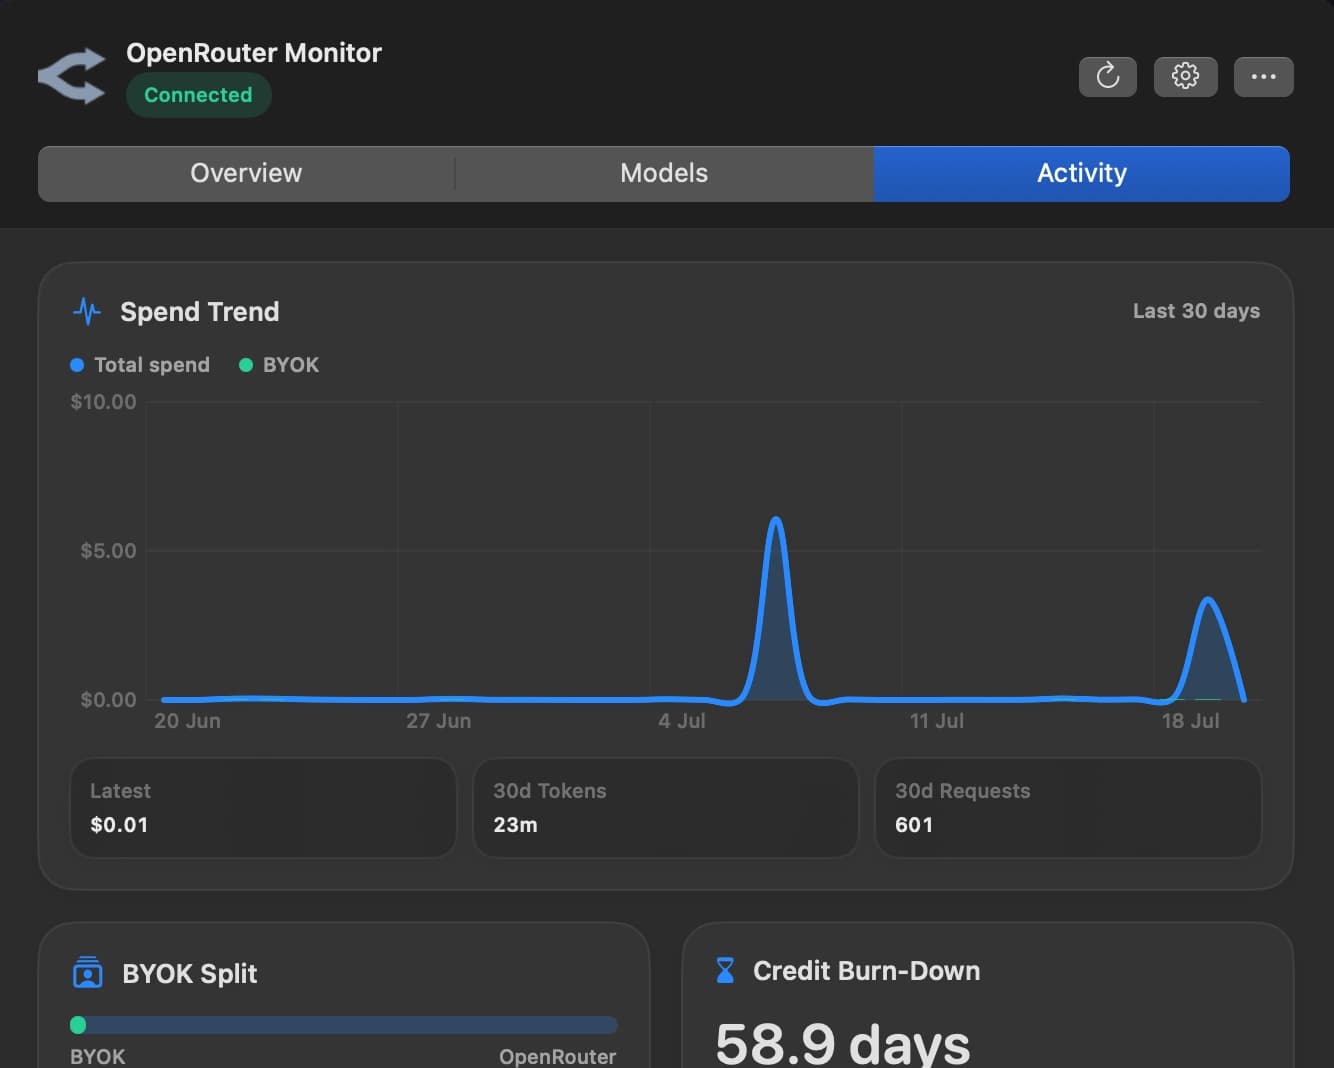Click the "$5.00" axis label
This screenshot has width=1334, height=1068.
click(108, 551)
